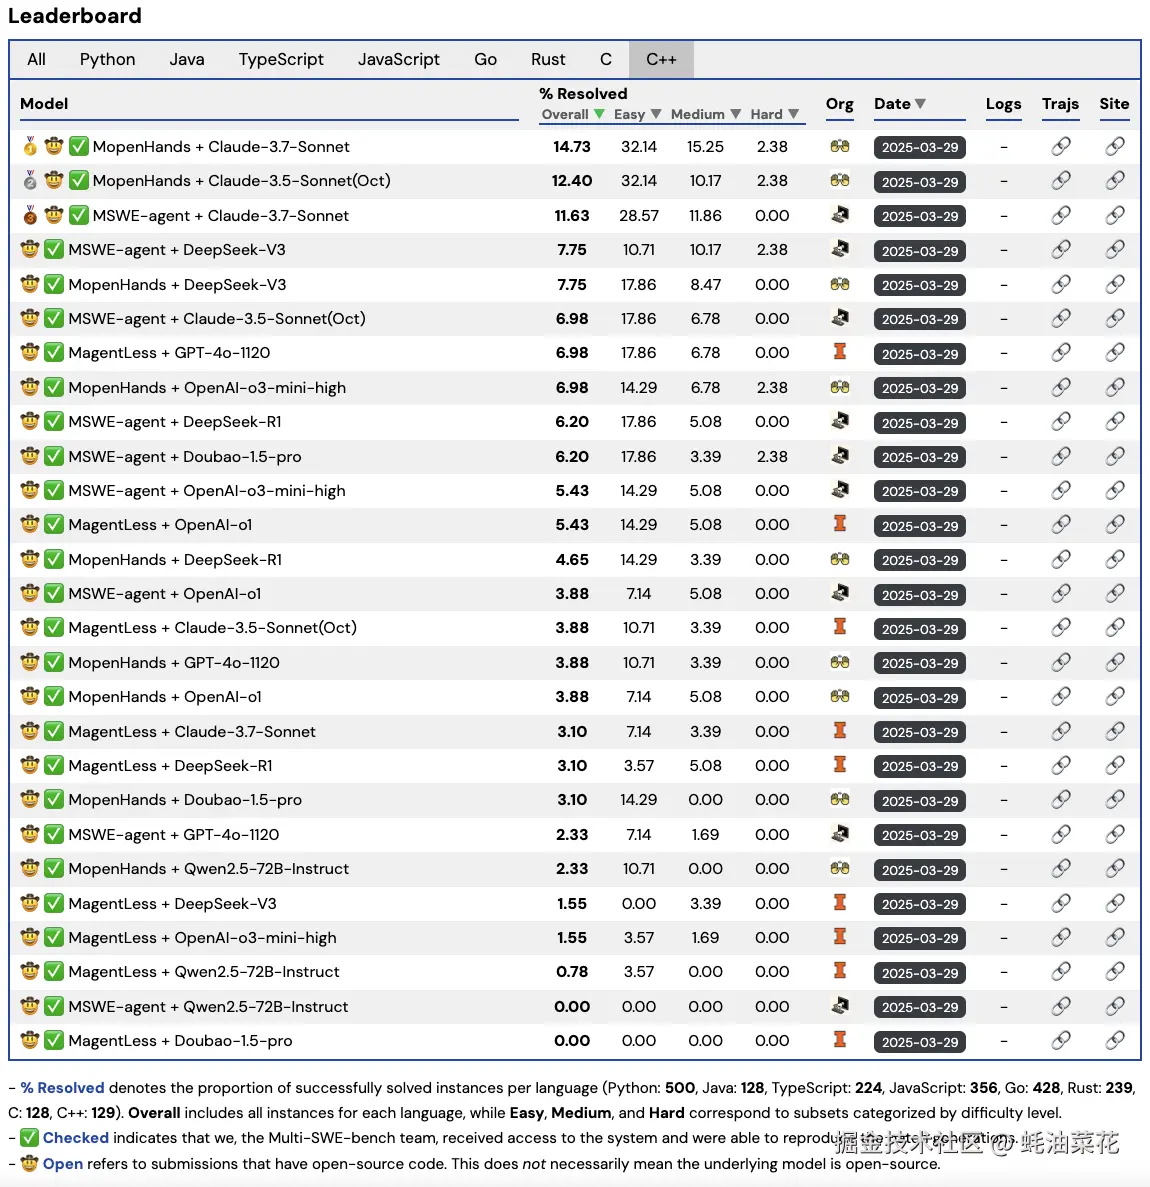1150x1187 pixels.
Task: Open Trajs link for MagentLess + OpenAI-o1
Action: 1061,525
